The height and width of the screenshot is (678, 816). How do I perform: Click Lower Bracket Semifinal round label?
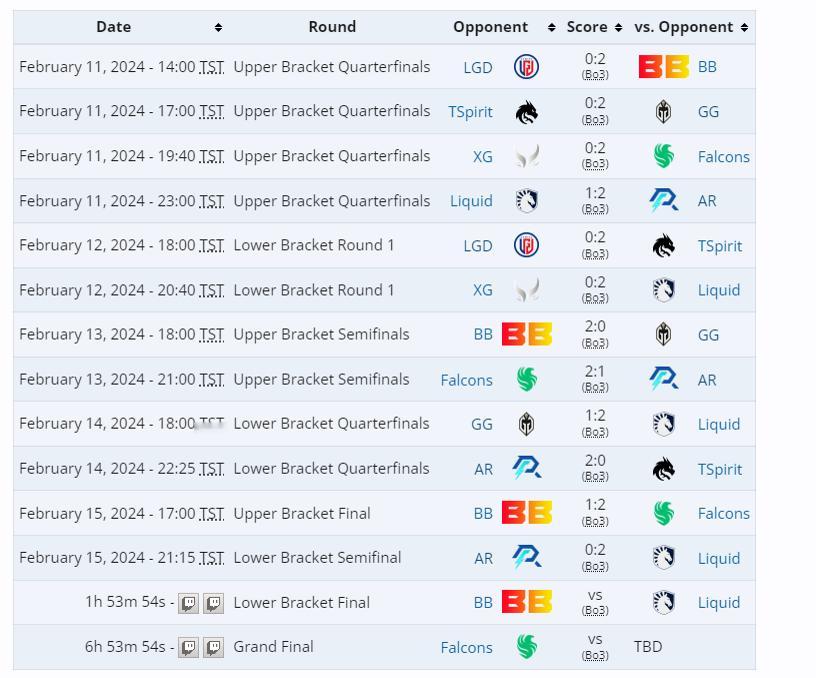pyautogui.click(x=317, y=558)
